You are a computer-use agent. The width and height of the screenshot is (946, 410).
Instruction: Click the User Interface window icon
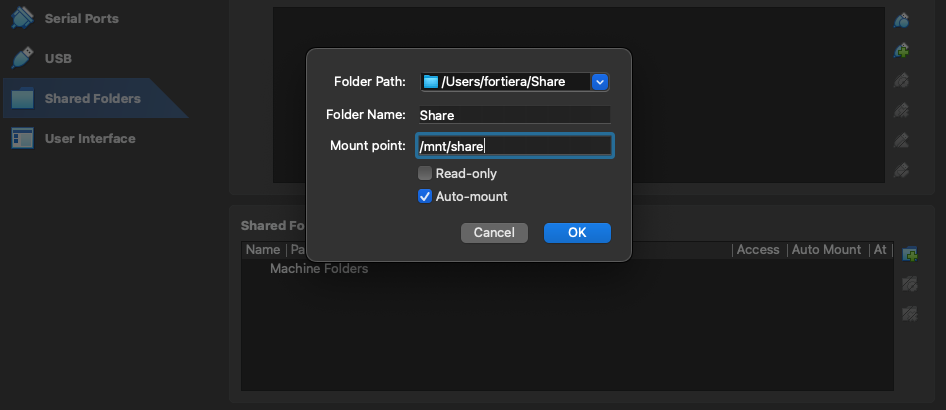[22, 138]
